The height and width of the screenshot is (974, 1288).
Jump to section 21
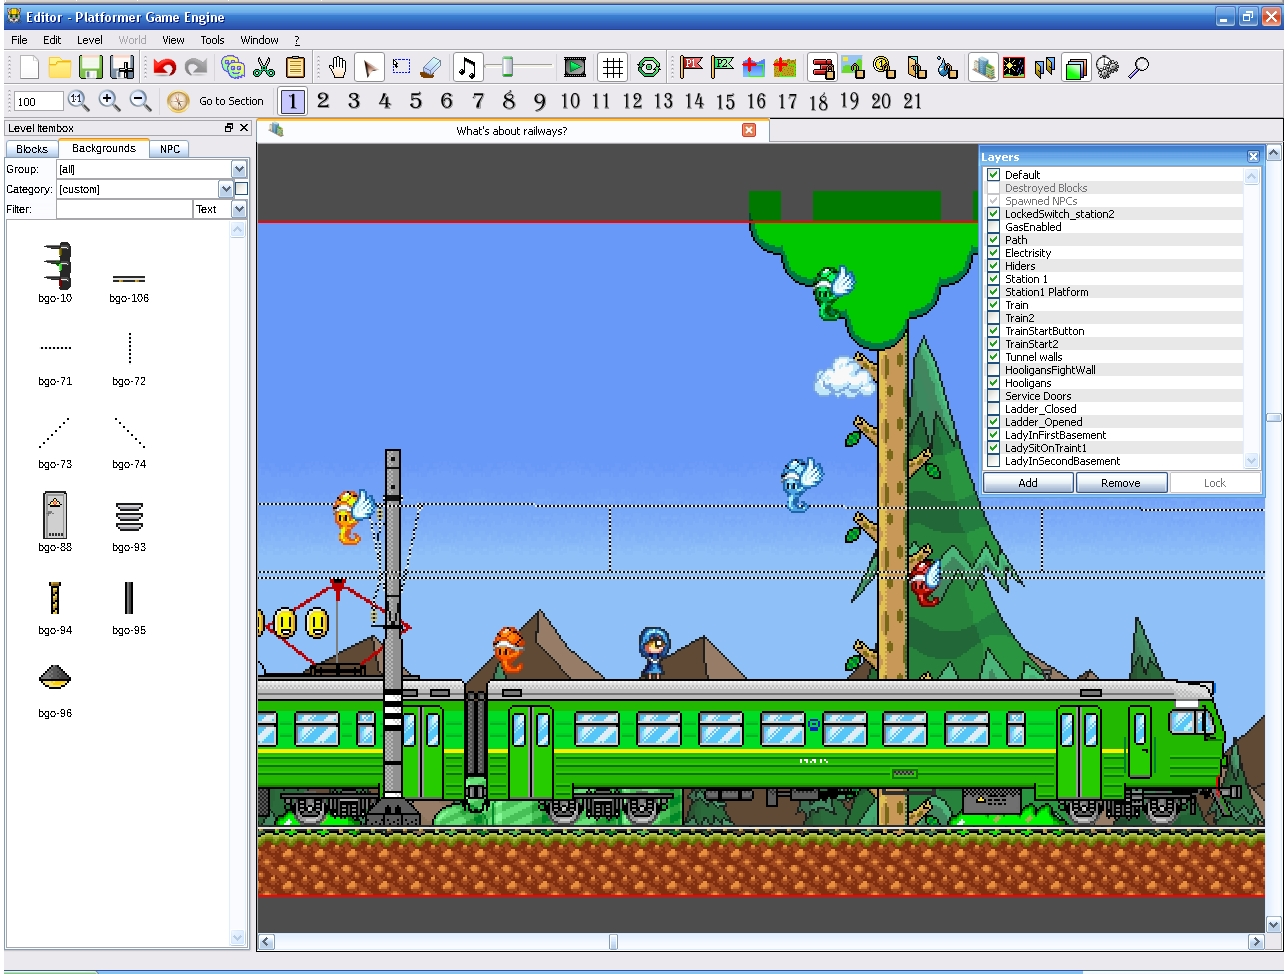click(912, 100)
